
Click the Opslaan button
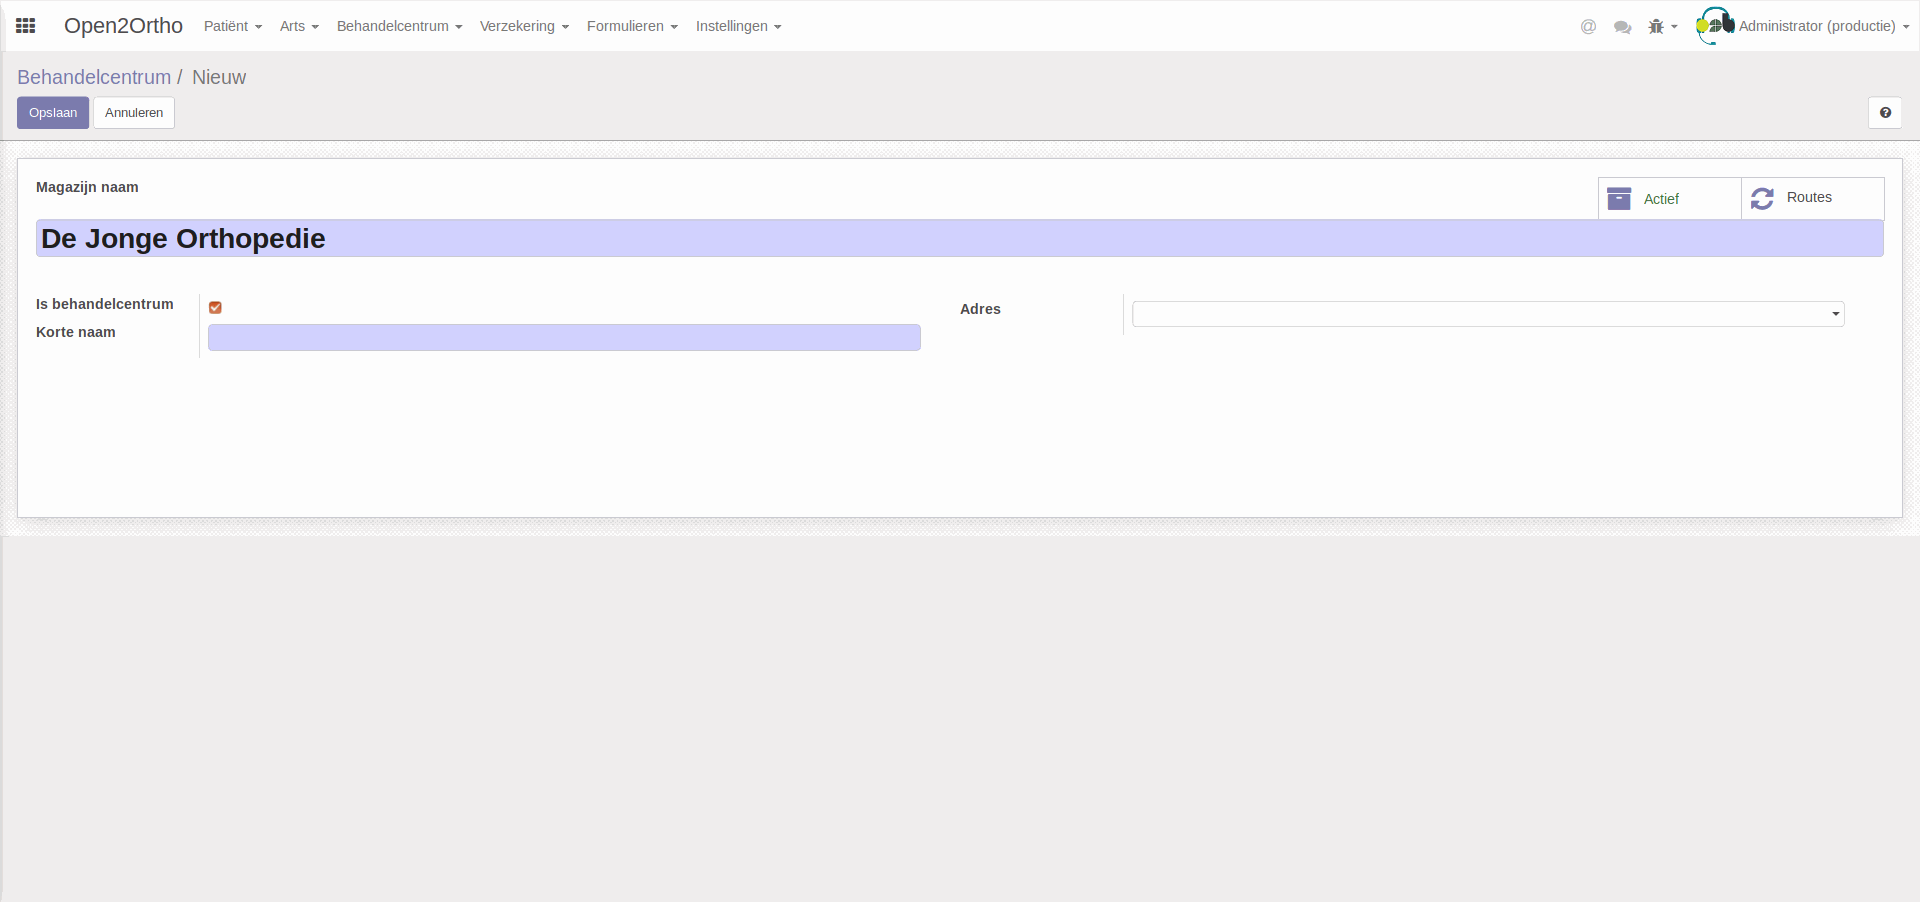click(53, 112)
